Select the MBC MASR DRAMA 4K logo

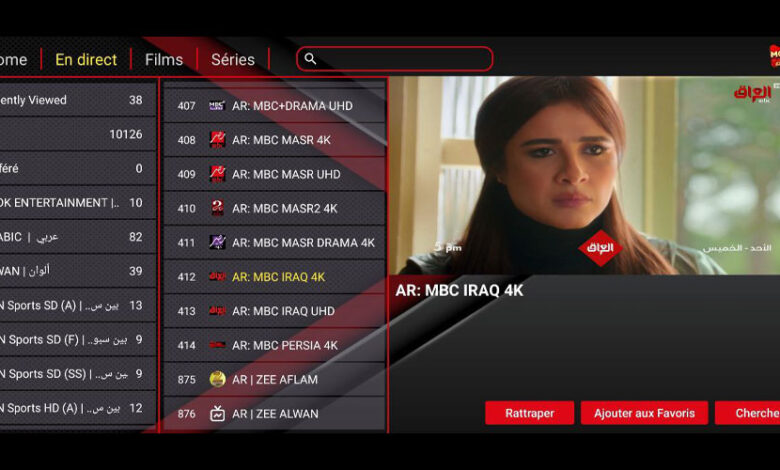coord(217,242)
